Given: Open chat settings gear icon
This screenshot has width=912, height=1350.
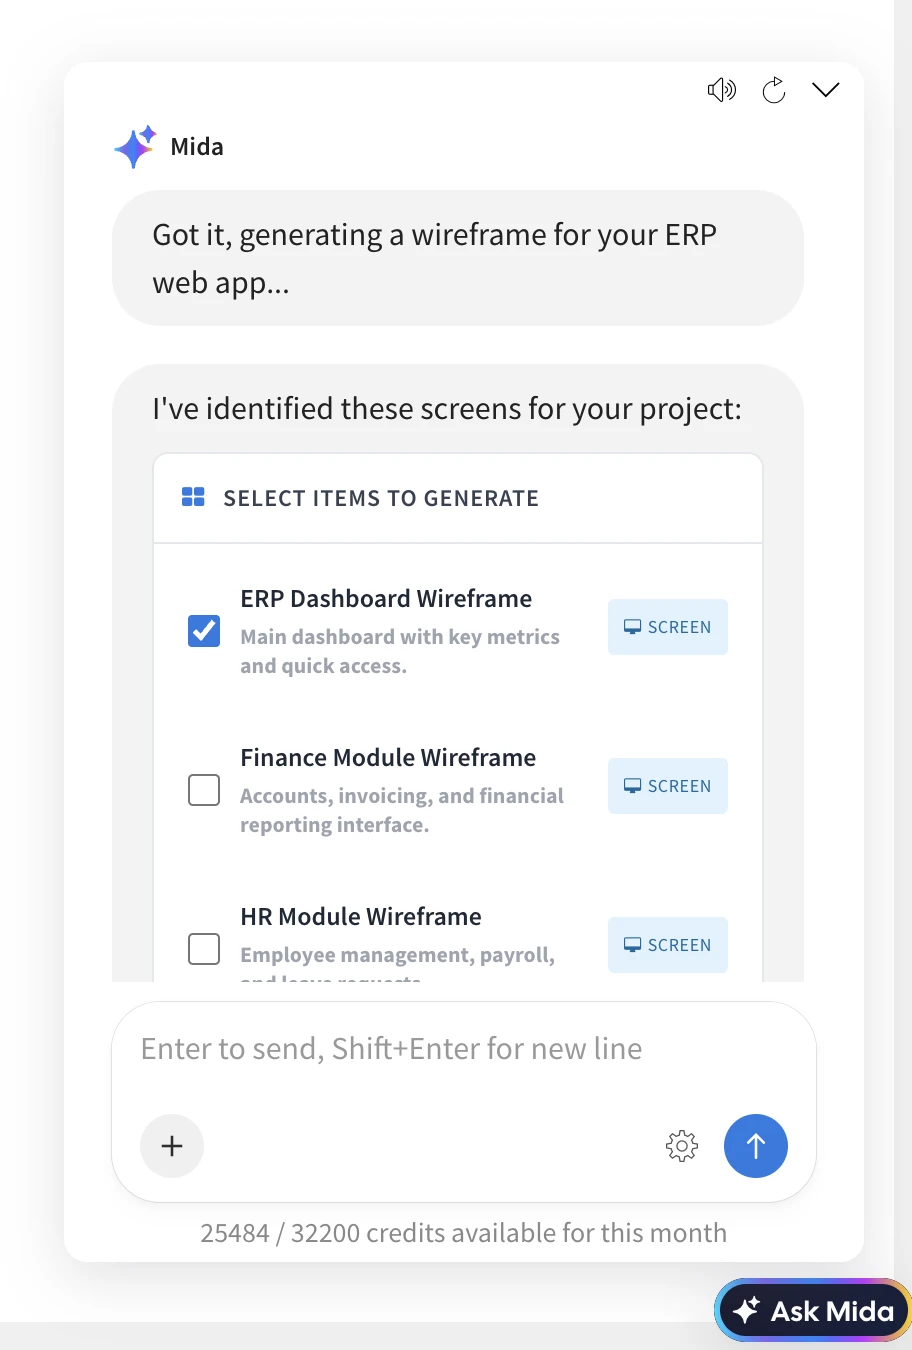Looking at the screenshot, I should 682,1146.
